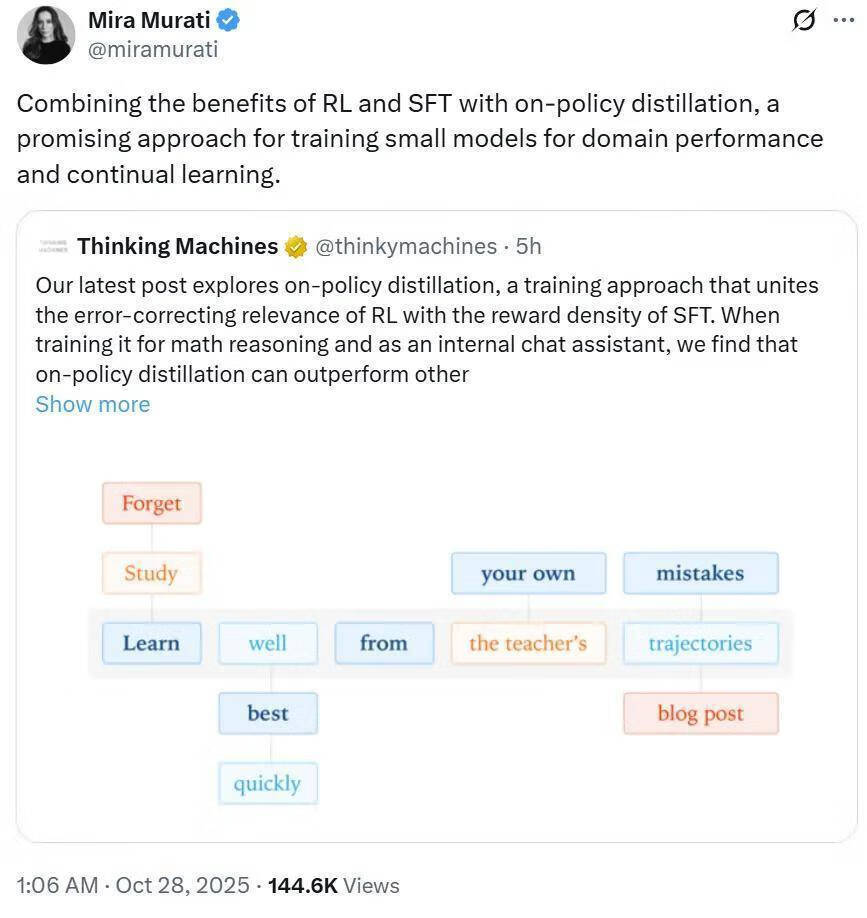Click the main tweet text body
Viewport: 867px width, 918px height.
(420, 139)
